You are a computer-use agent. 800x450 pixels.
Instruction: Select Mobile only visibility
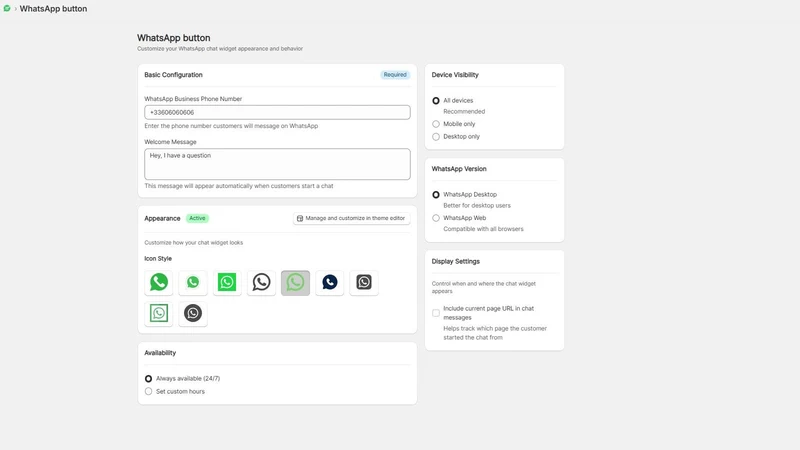pyautogui.click(x=436, y=124)
